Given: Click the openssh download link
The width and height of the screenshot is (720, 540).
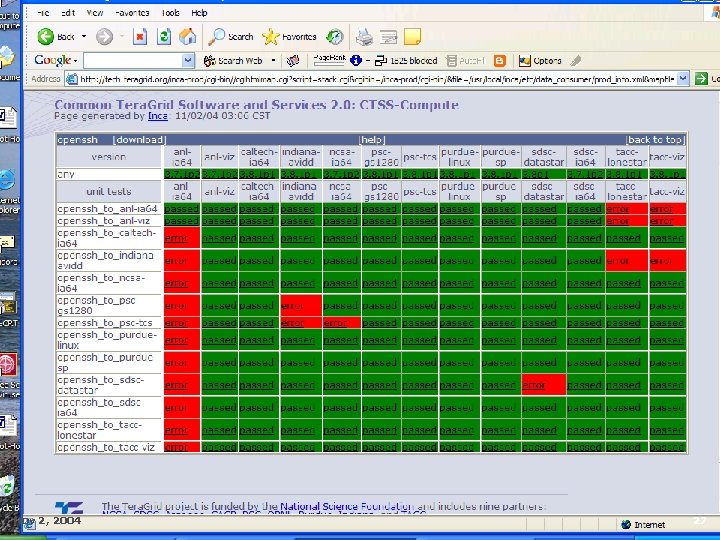Looking at the screenshot, I should coord(140,140).
